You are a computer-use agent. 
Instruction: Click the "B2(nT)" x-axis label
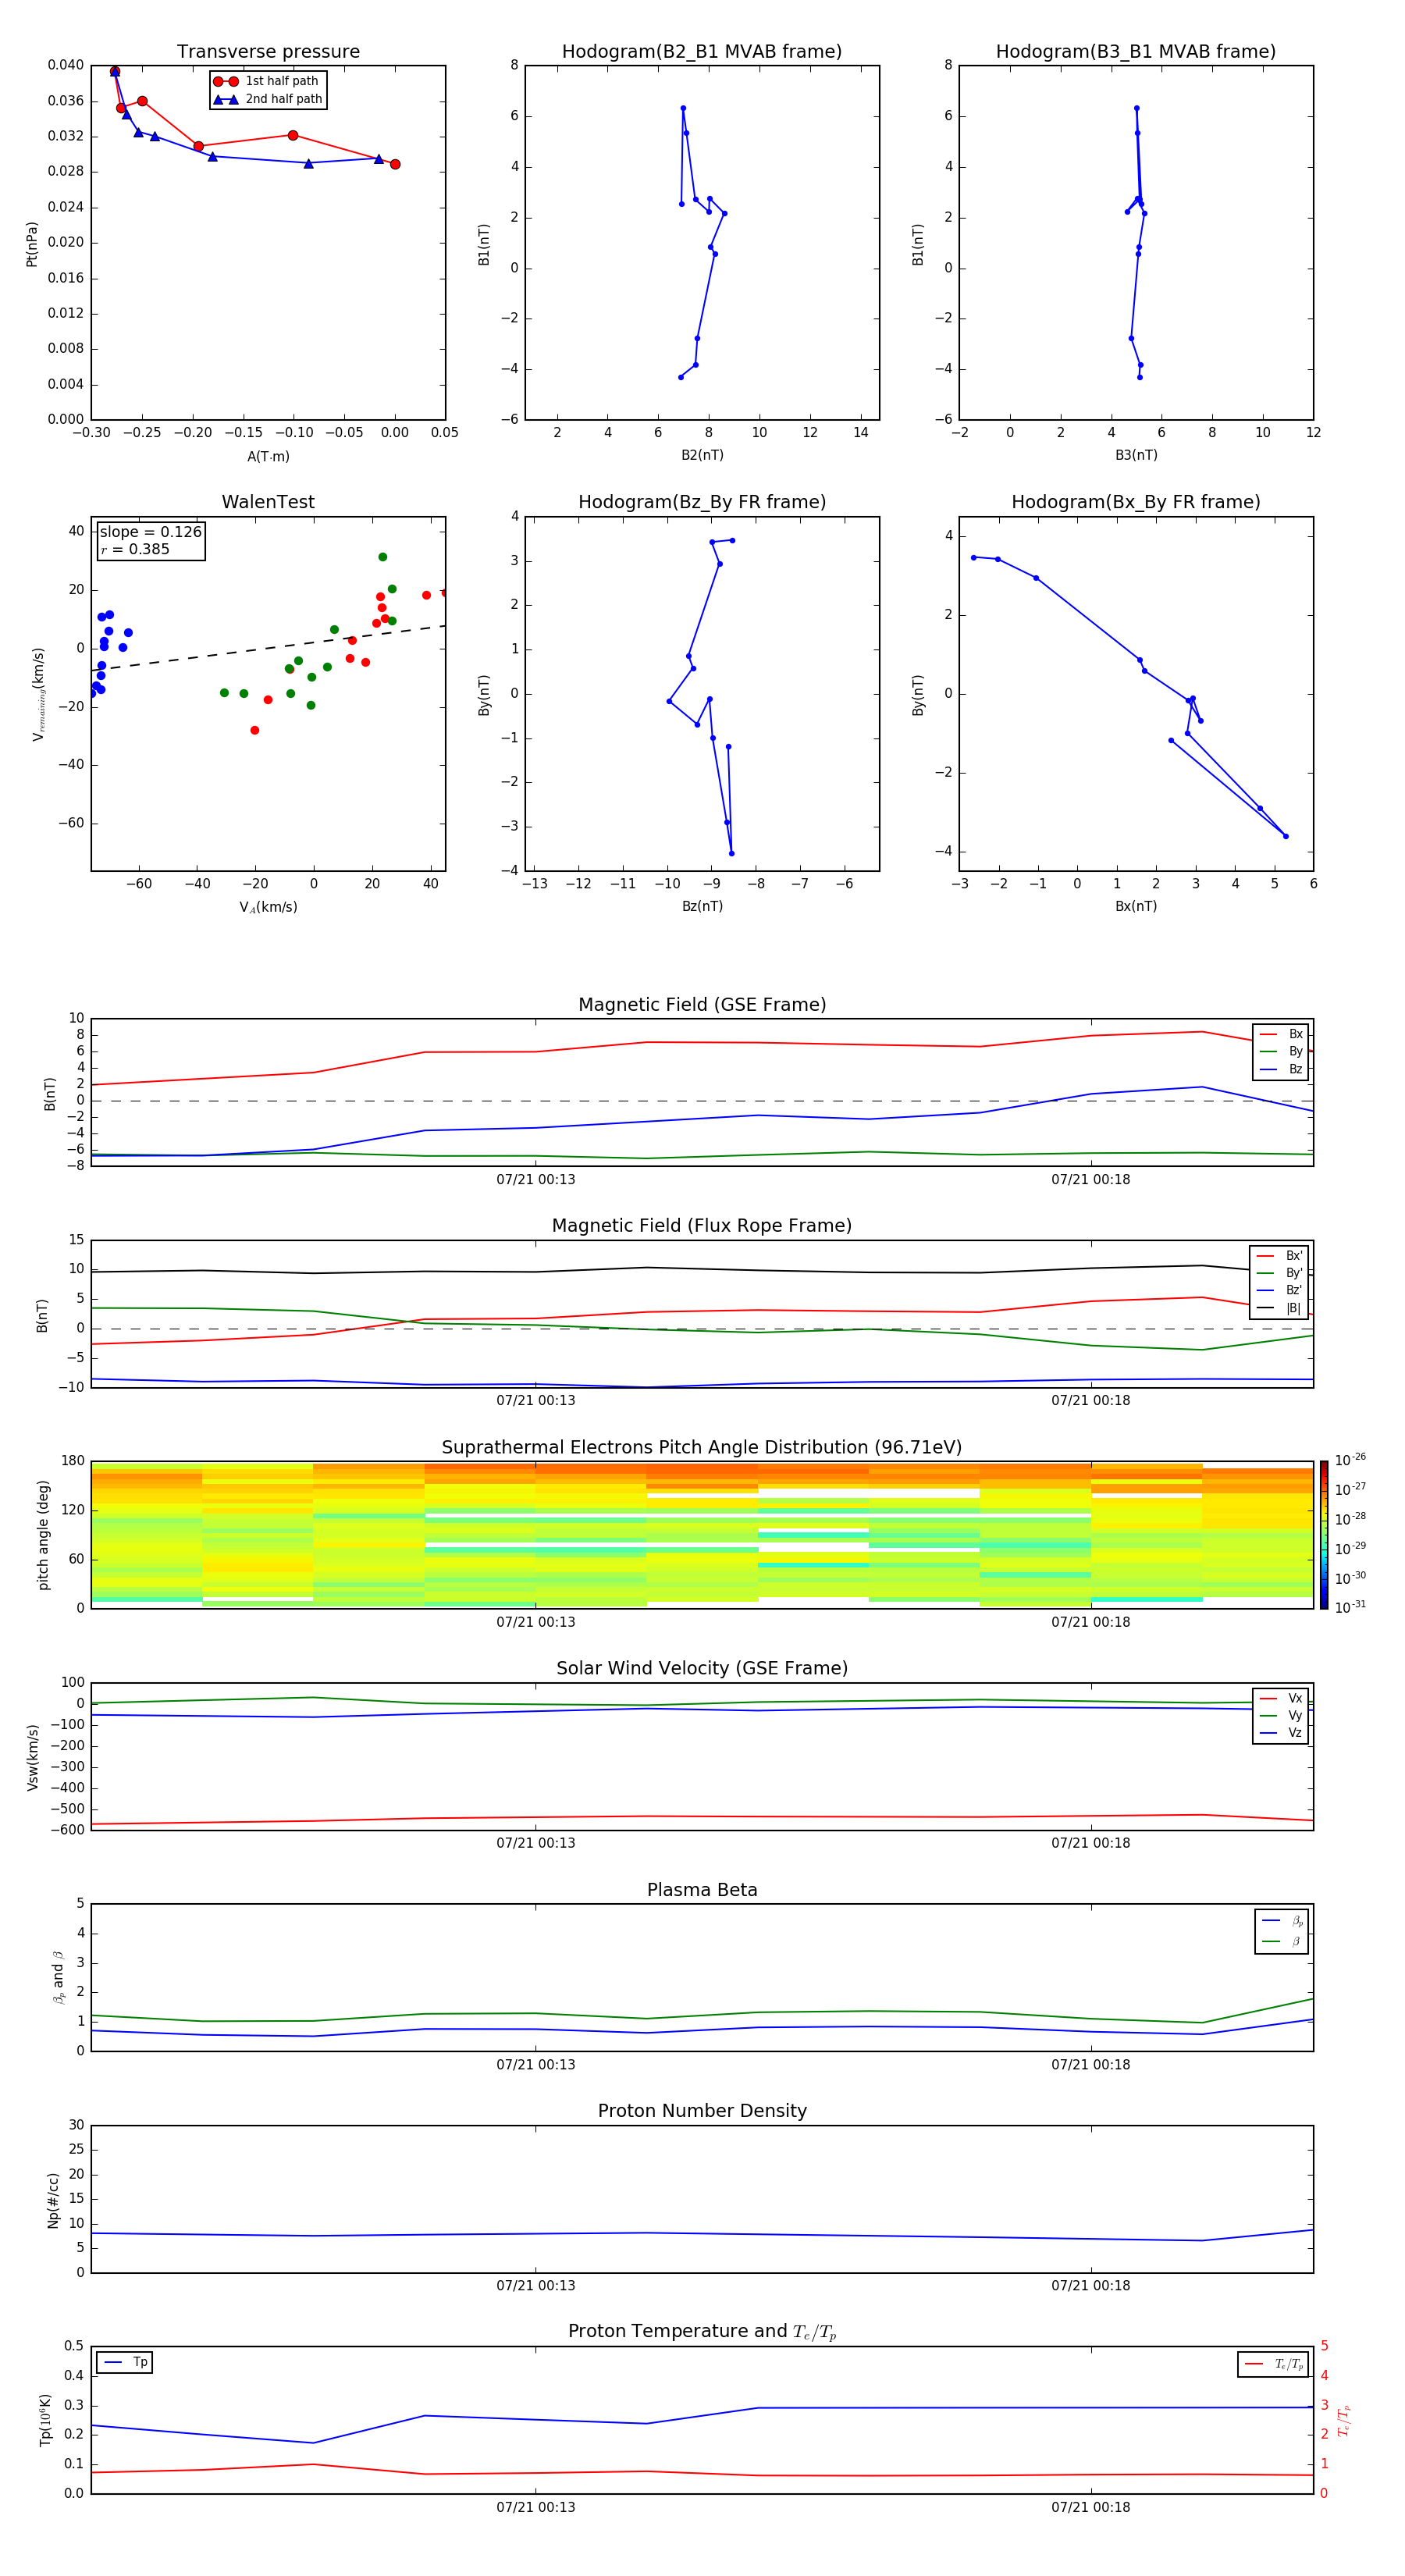702,455
